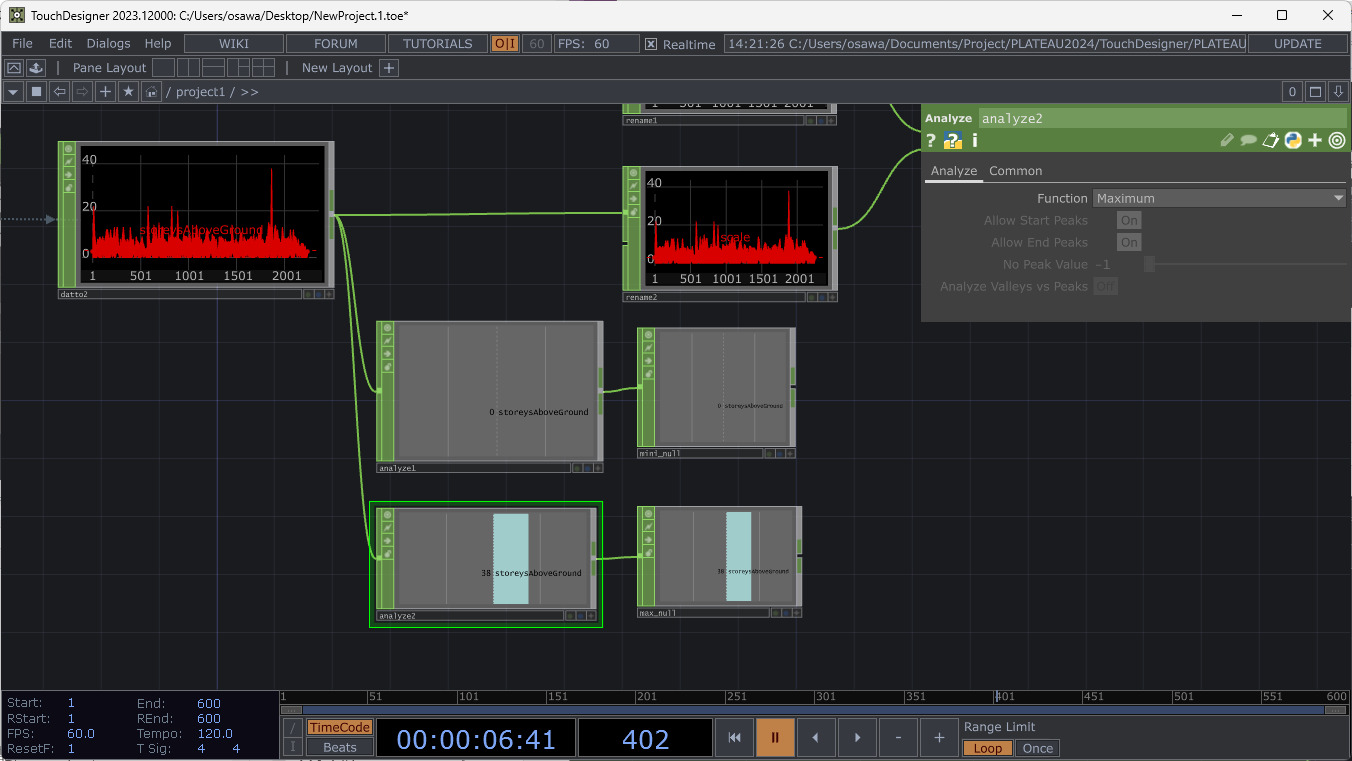This screenshot has width=1352, height=761.
Task: Click the analyze2 name input field
Action: 1163,118
